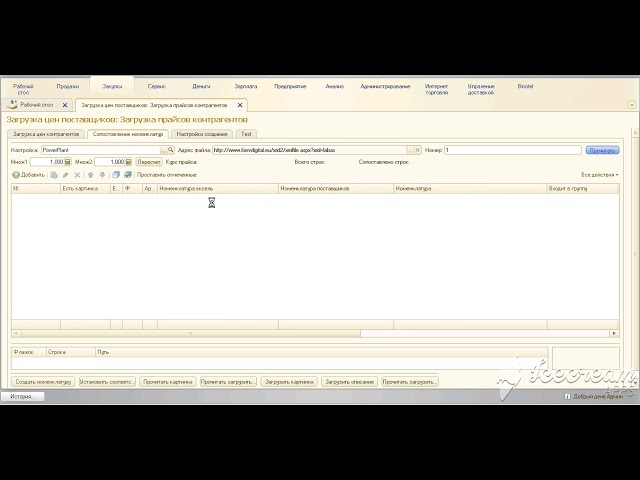Switch to Загрузка цен контрагентов tab
Screen dimensions: 640x480
tap(46, 134)
